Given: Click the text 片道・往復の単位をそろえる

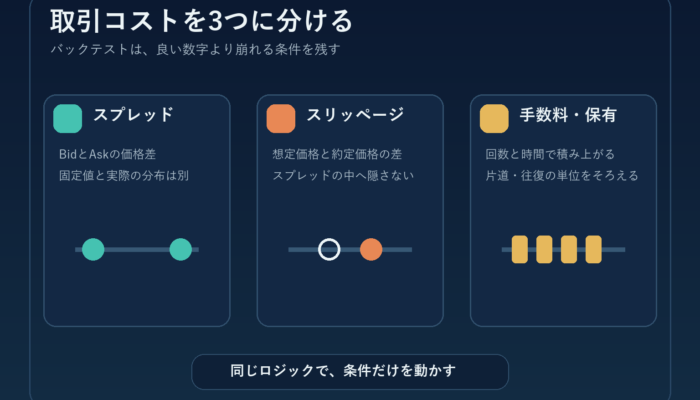Looking at the screenshot, I should click(x=562, y=175).
